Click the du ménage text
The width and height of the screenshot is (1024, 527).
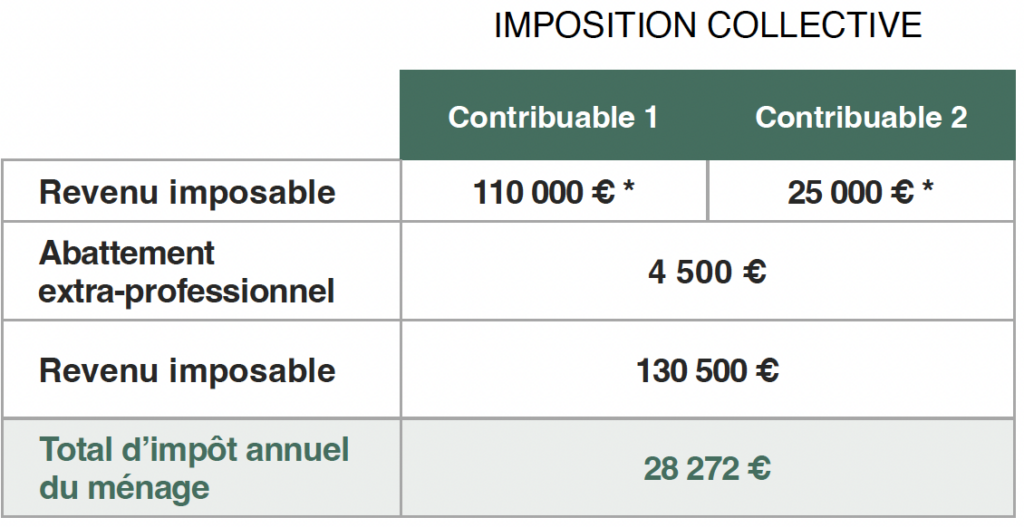(124, 487)
